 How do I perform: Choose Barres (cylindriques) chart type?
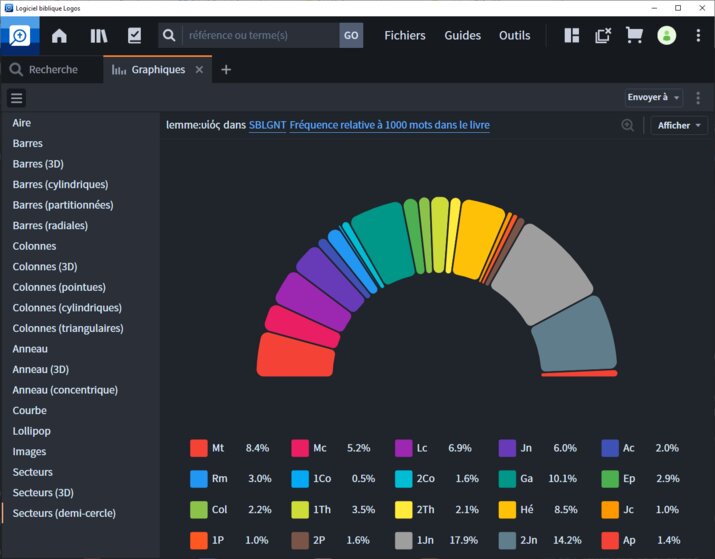pyautogui.click(x=61, y=184)
